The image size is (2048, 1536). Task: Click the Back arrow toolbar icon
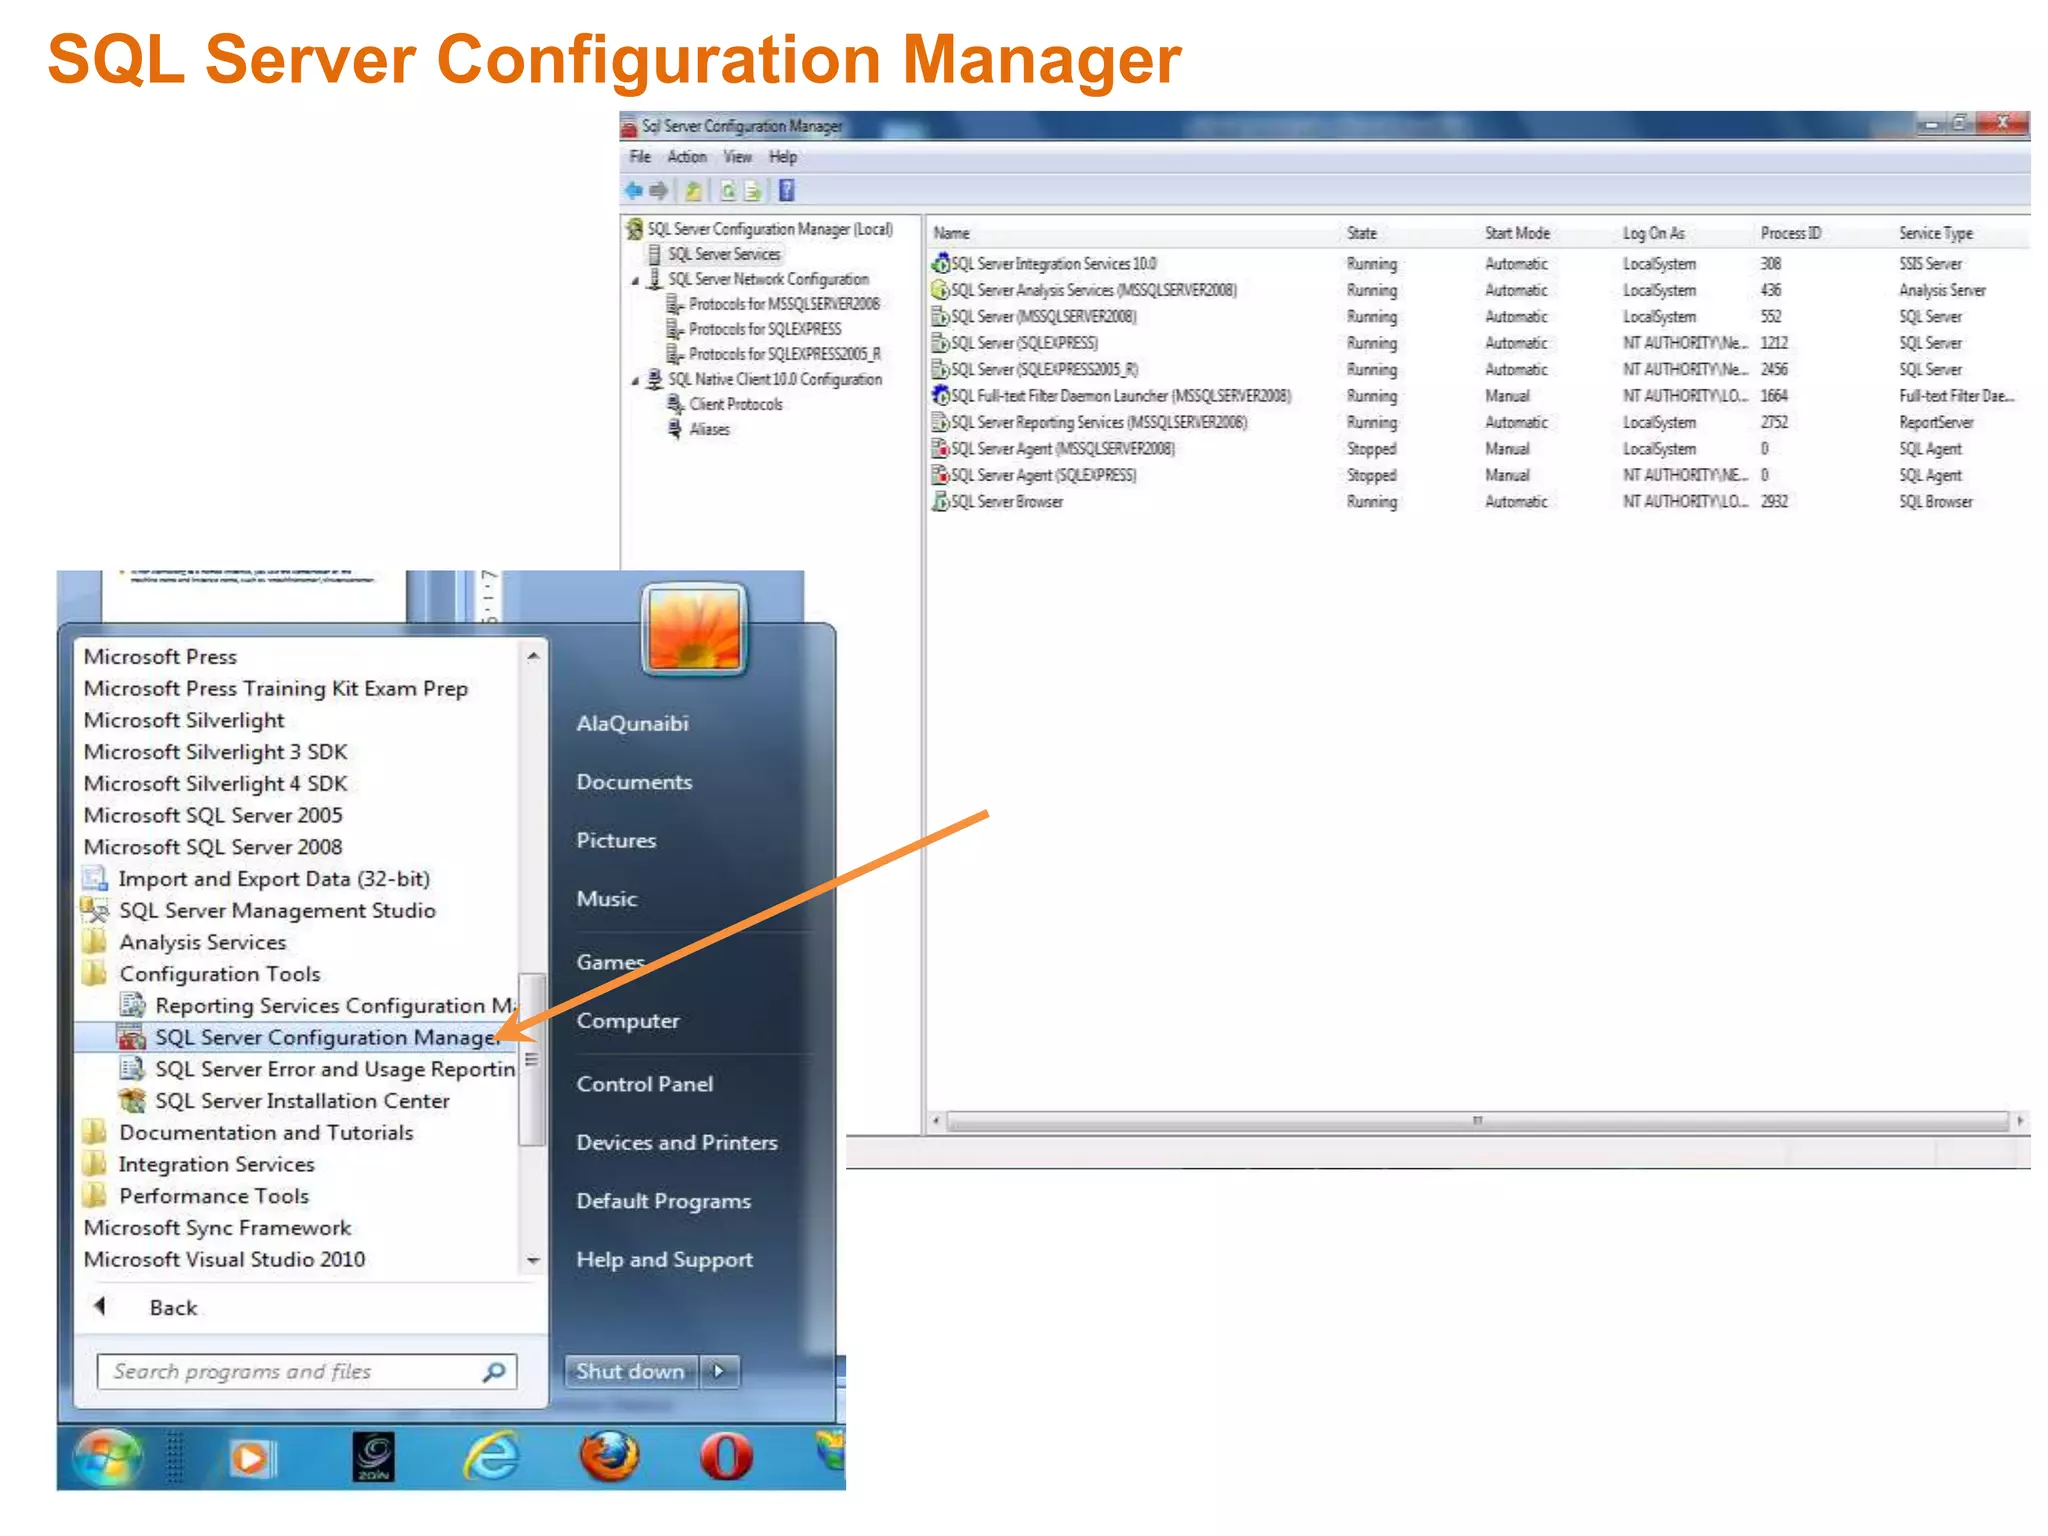[x=634, y=190]
